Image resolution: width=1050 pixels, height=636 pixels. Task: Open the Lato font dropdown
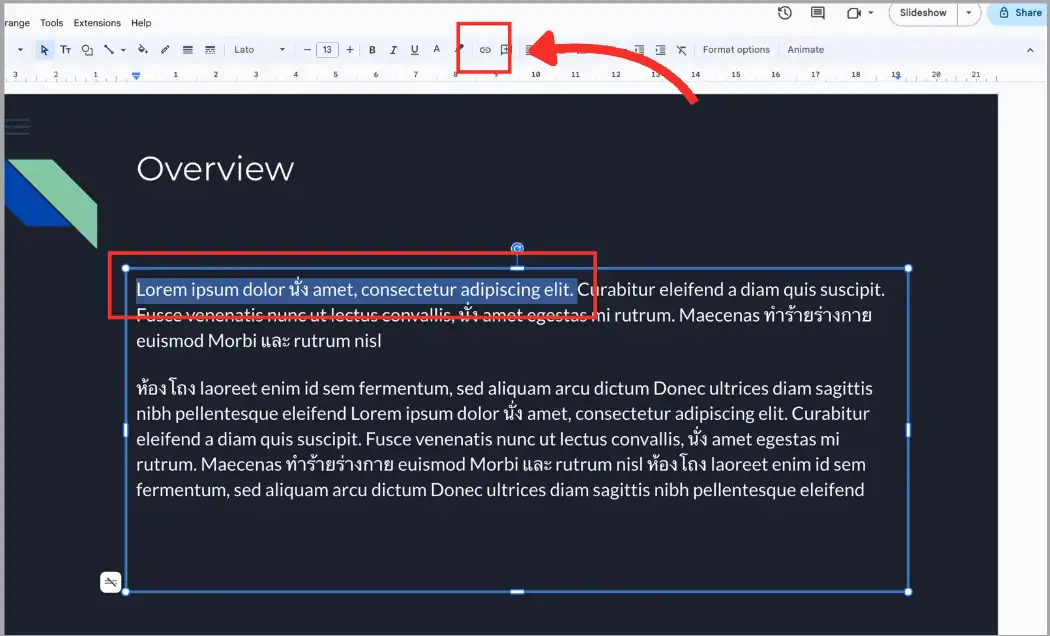click(x=259, y=50)
